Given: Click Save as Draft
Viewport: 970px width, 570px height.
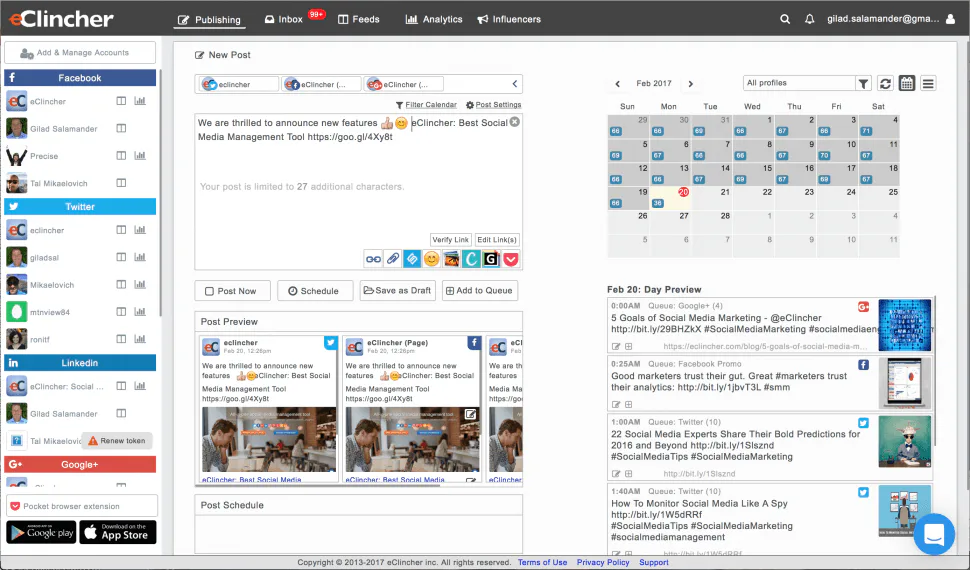Looking at the screenshot, I should (x=397, y=291).
